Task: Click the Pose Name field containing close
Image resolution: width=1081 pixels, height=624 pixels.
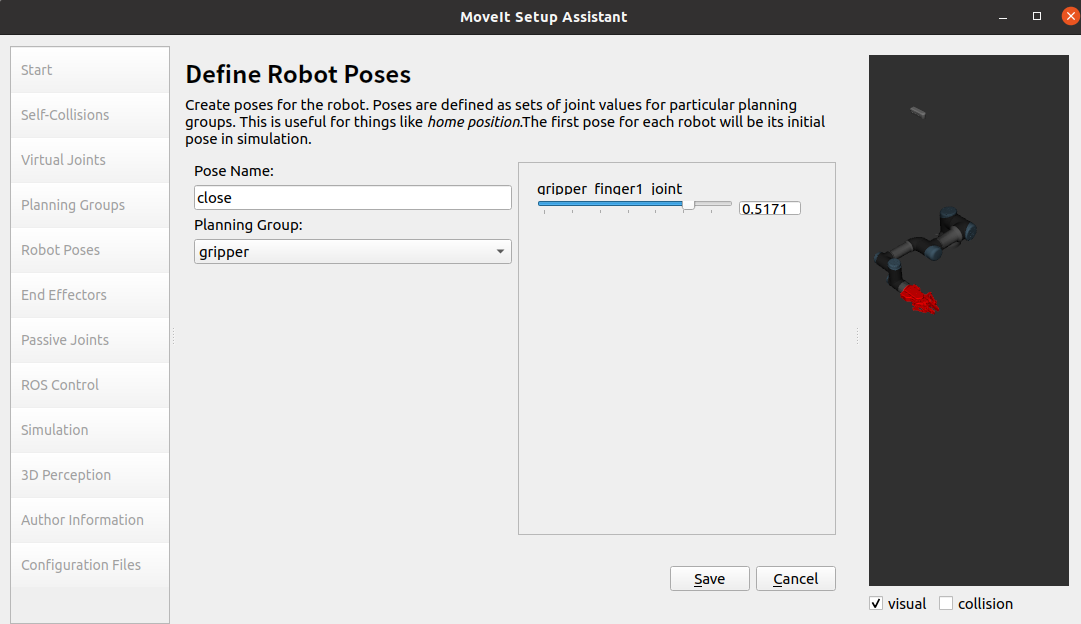Action: [352, 197]
